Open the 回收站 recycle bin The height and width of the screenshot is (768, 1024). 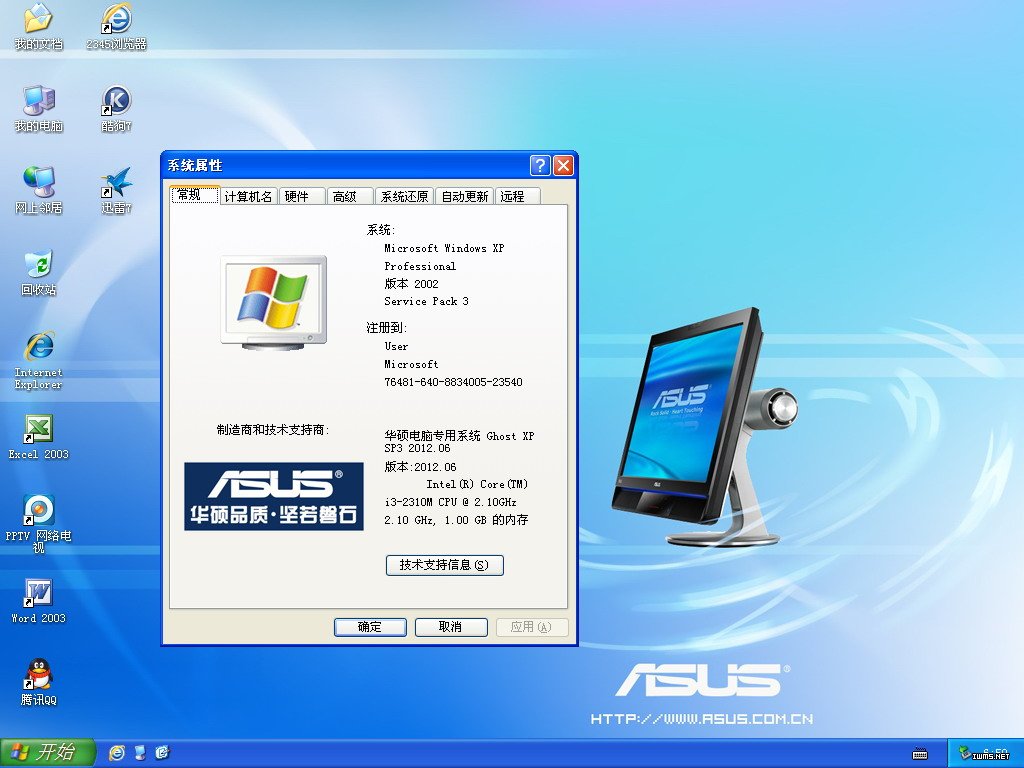click(36, 268)
